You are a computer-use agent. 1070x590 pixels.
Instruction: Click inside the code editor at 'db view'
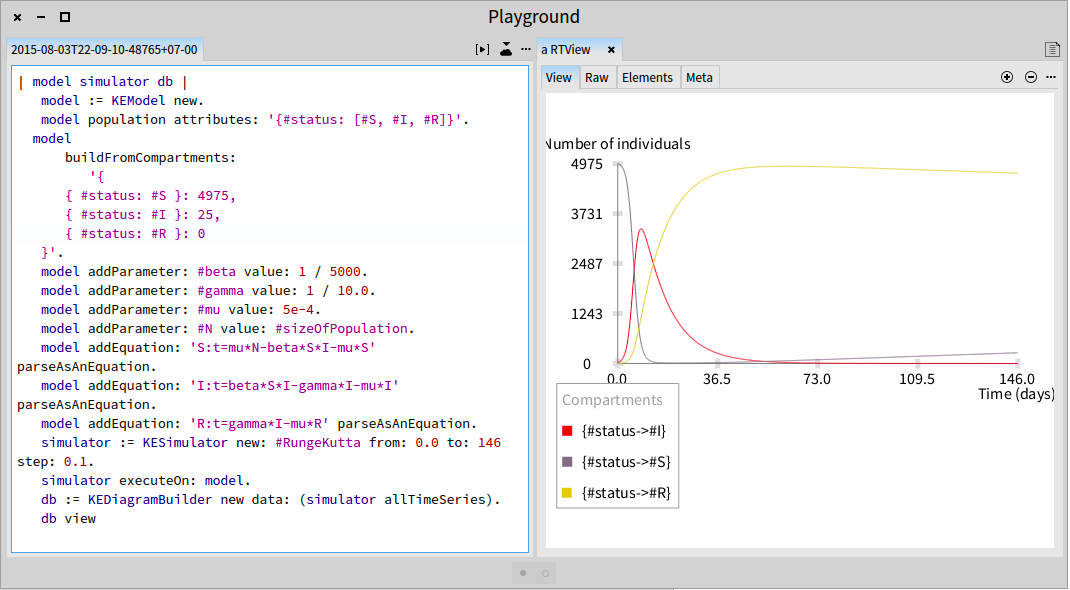[x=68, y=518]
